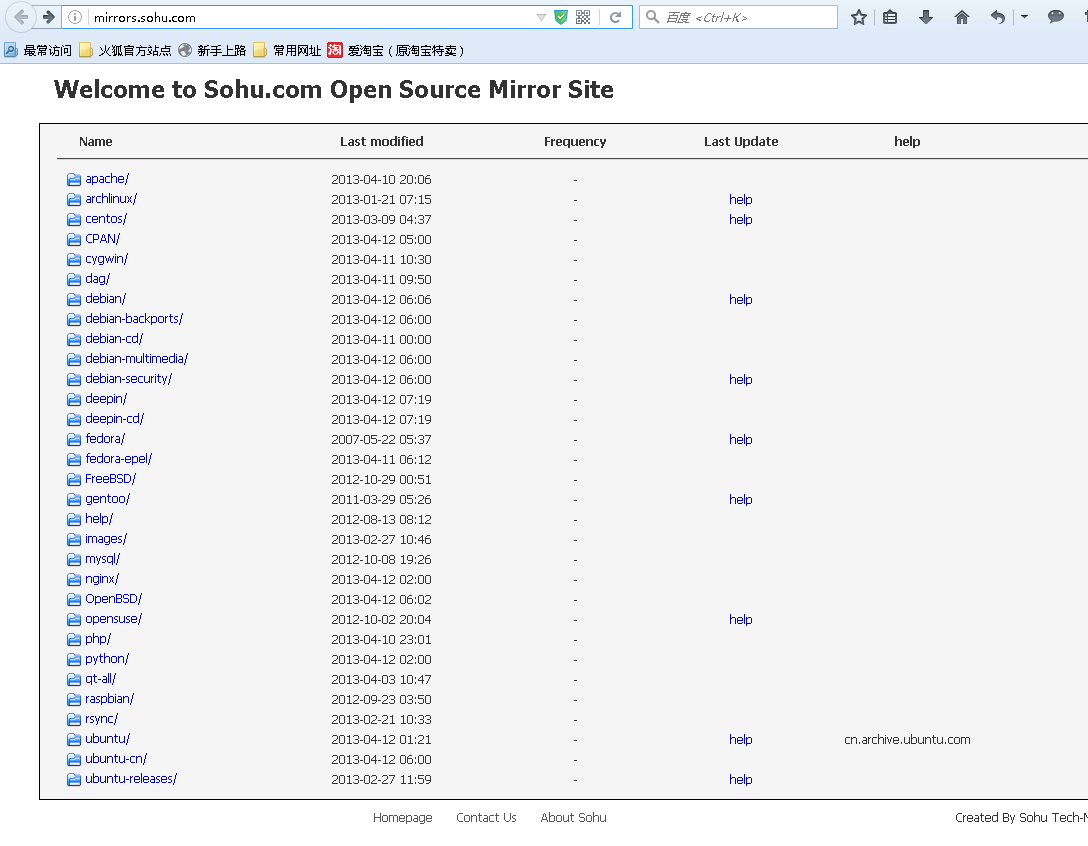Click help link in debian-security row
The width and height of the screenshot is (1088, 846).
pyautogui.click(x=740, y=380)
